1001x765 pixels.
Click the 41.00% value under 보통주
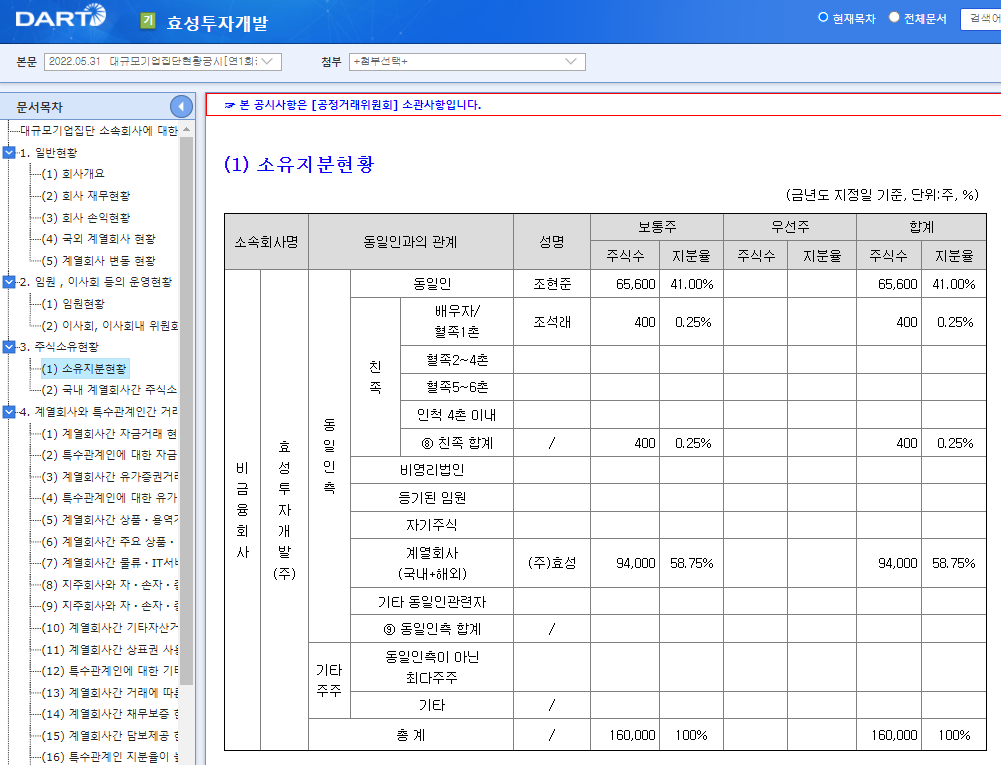click(691, 284)
